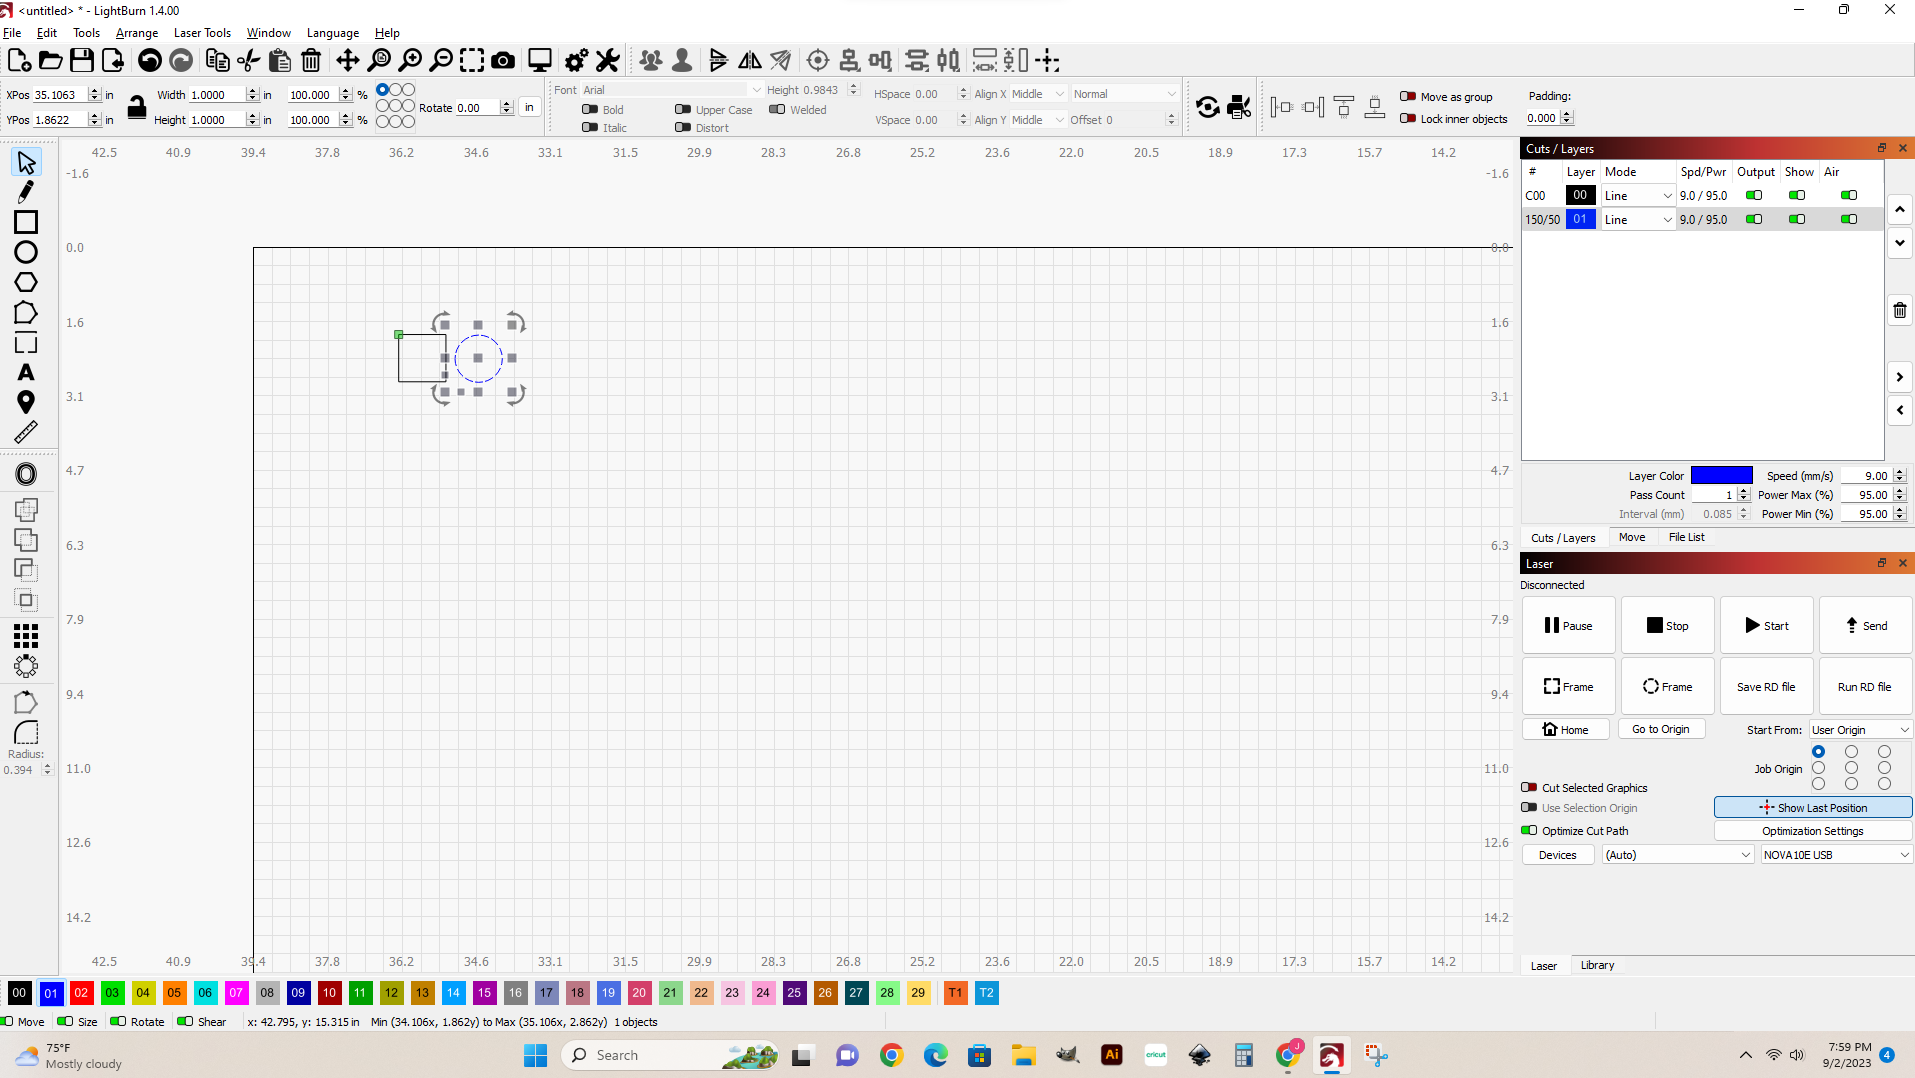Open the Normal text mode dropdown
The image size is (1915, 1078).
[1124, 94]
